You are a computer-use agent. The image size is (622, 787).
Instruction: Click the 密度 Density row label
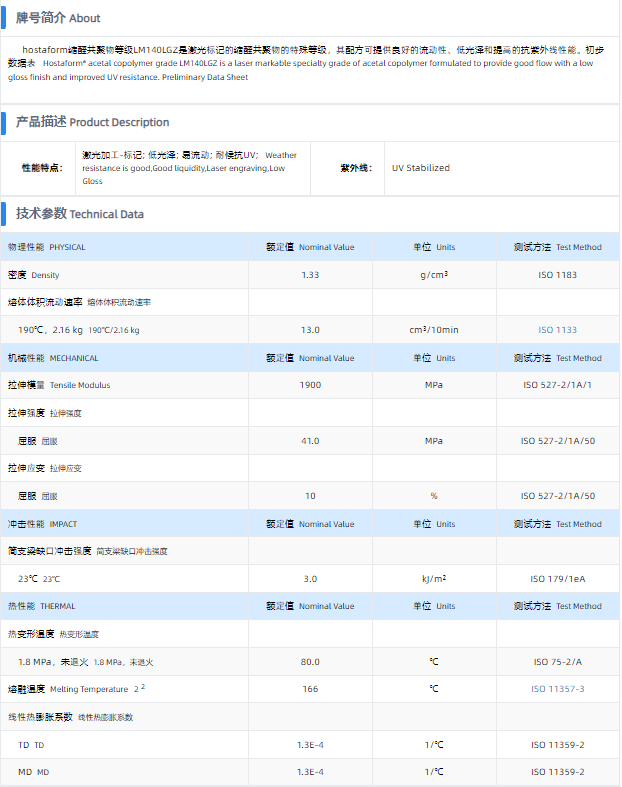[34, 275]
